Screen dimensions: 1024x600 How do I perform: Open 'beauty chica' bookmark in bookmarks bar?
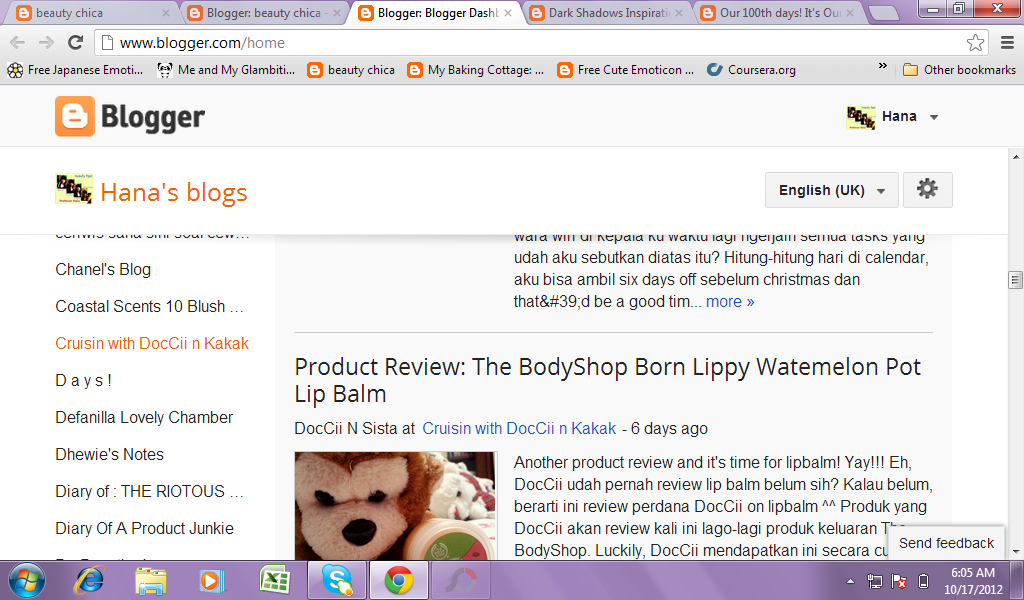(x=351, y=70)
